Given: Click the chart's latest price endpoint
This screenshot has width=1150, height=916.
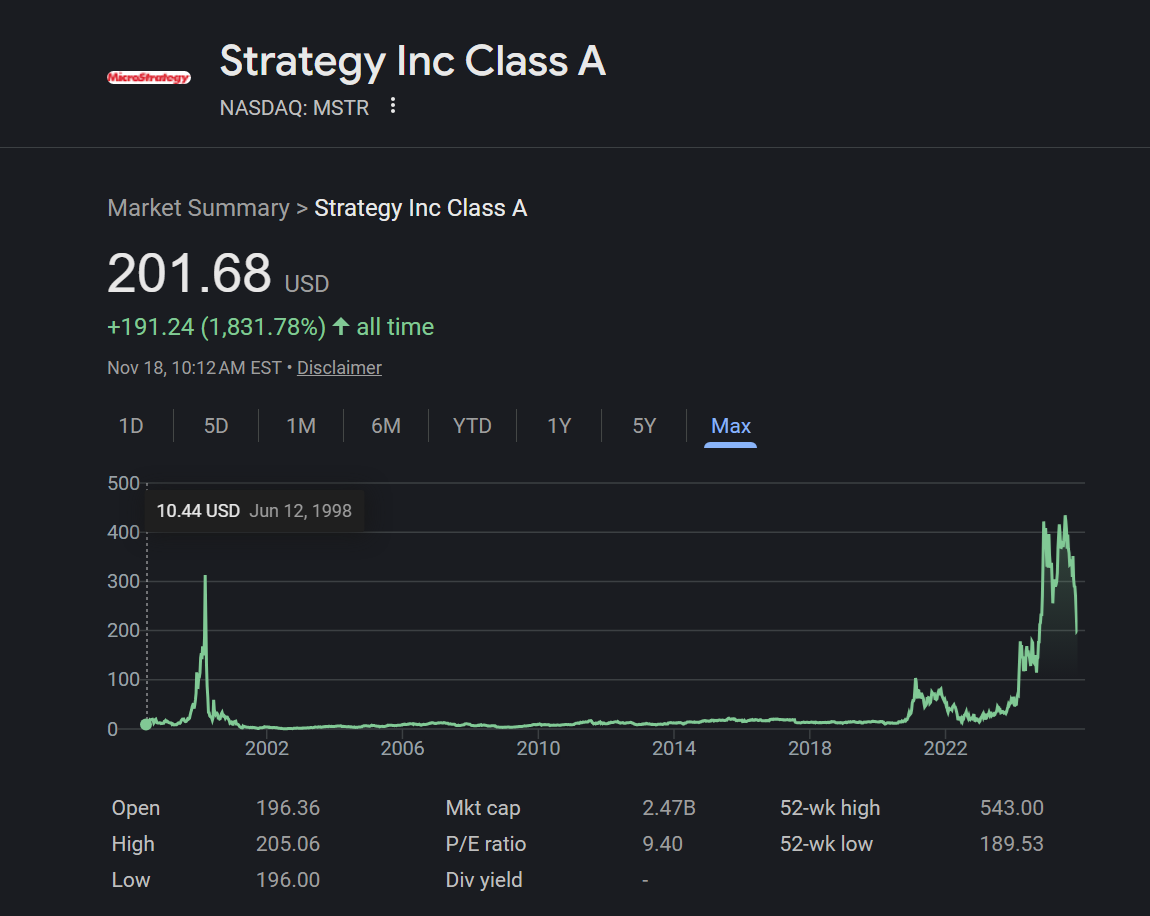Looking at the screenshot, I should 1076,631.
